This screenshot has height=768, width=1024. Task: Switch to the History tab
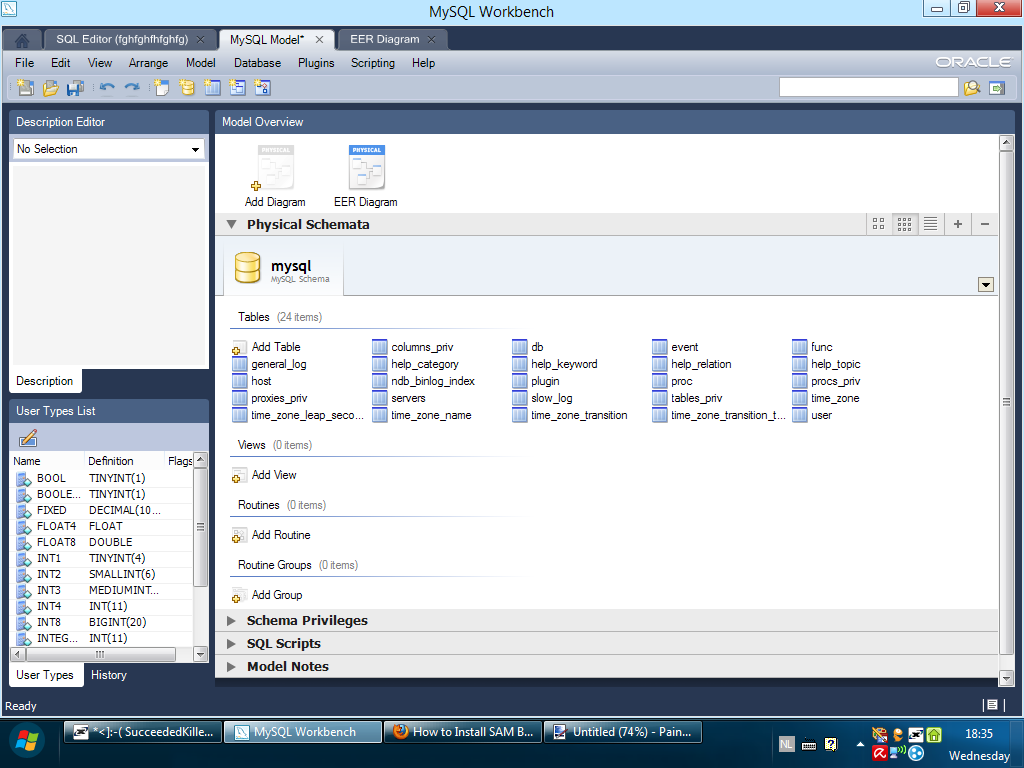click(108, 675)
